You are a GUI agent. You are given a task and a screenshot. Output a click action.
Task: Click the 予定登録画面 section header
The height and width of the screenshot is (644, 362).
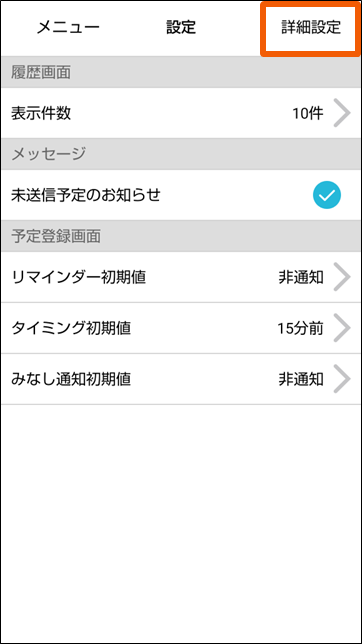click(x=56, y=236)
